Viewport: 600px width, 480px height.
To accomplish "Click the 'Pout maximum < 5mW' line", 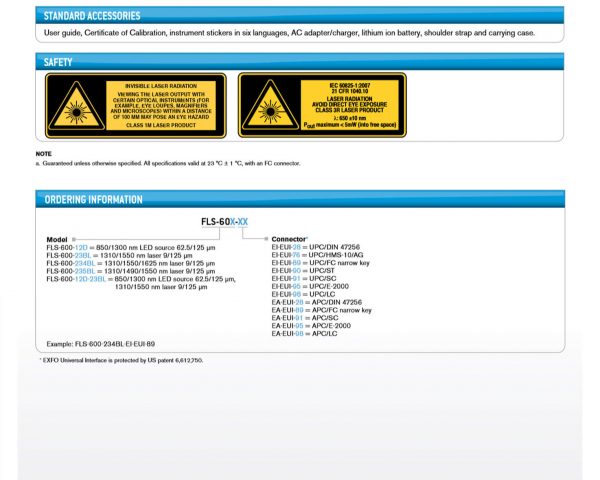I will coord(350,125).
